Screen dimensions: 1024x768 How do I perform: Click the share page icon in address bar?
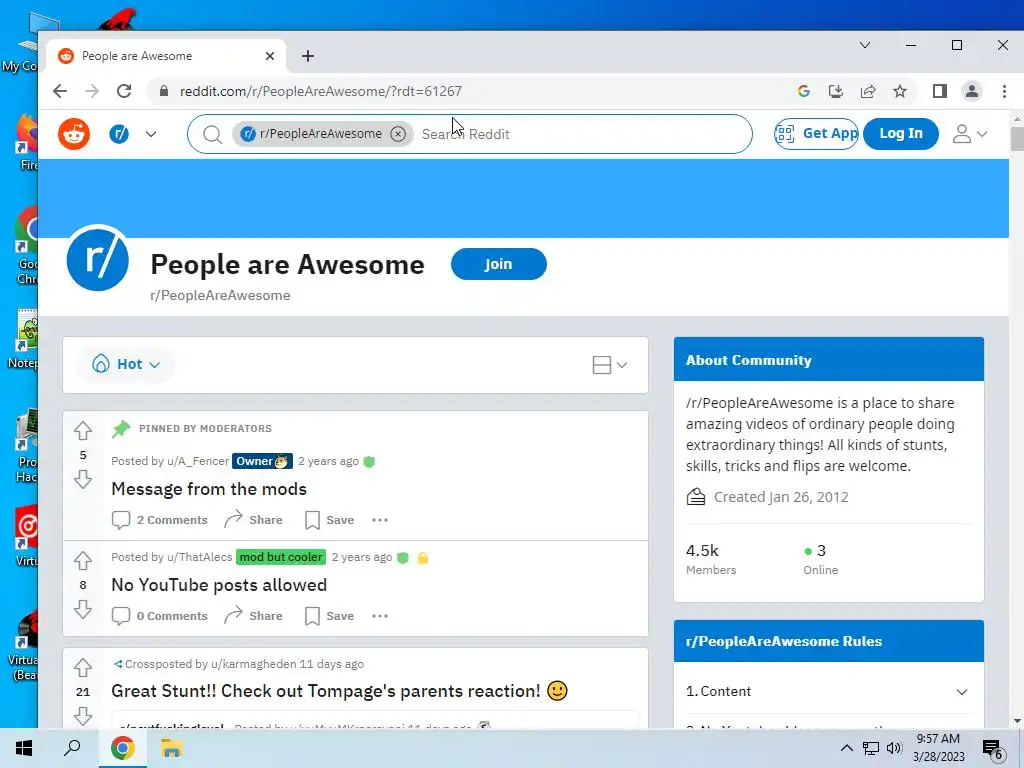coord(868,91)
